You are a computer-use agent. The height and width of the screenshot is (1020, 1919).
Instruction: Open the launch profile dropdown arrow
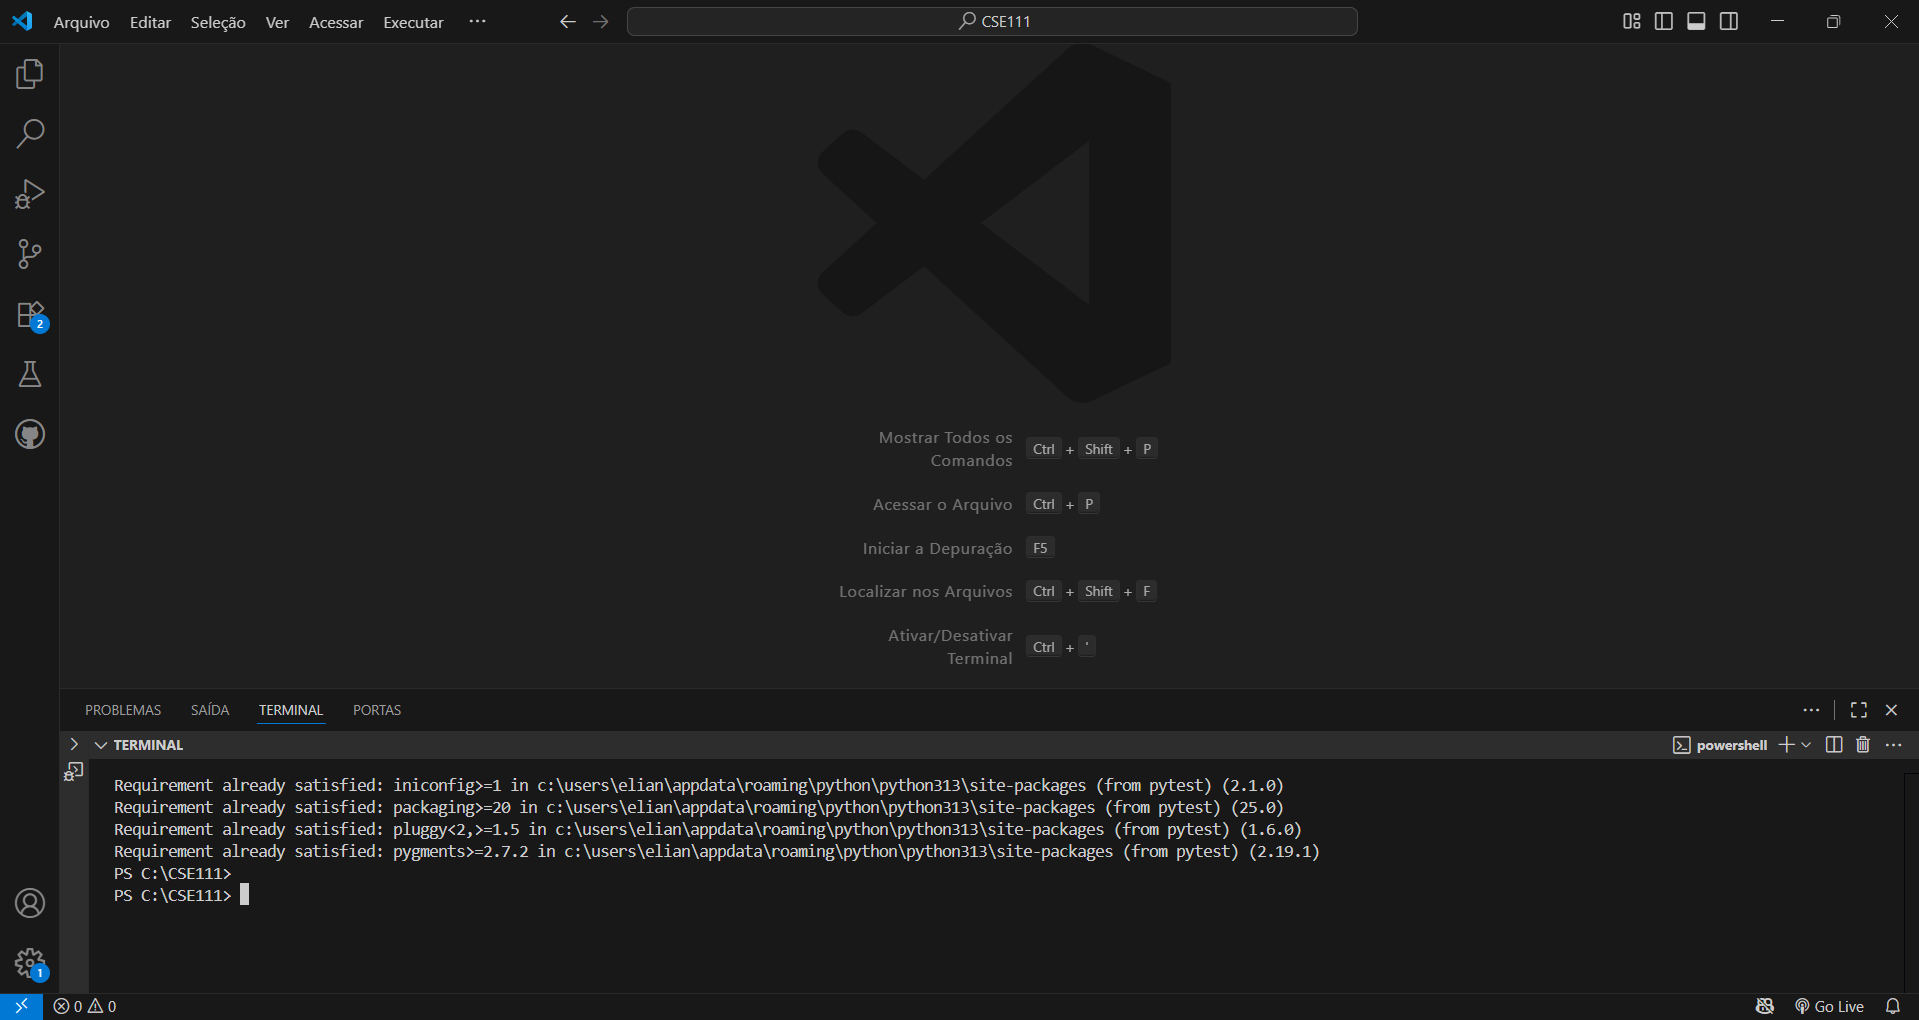coord(1806,745)
